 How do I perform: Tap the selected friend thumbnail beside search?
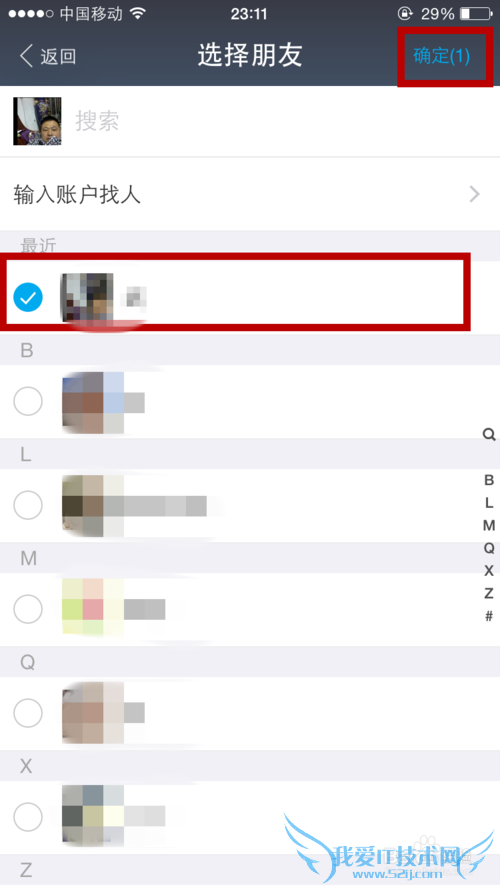37,121
